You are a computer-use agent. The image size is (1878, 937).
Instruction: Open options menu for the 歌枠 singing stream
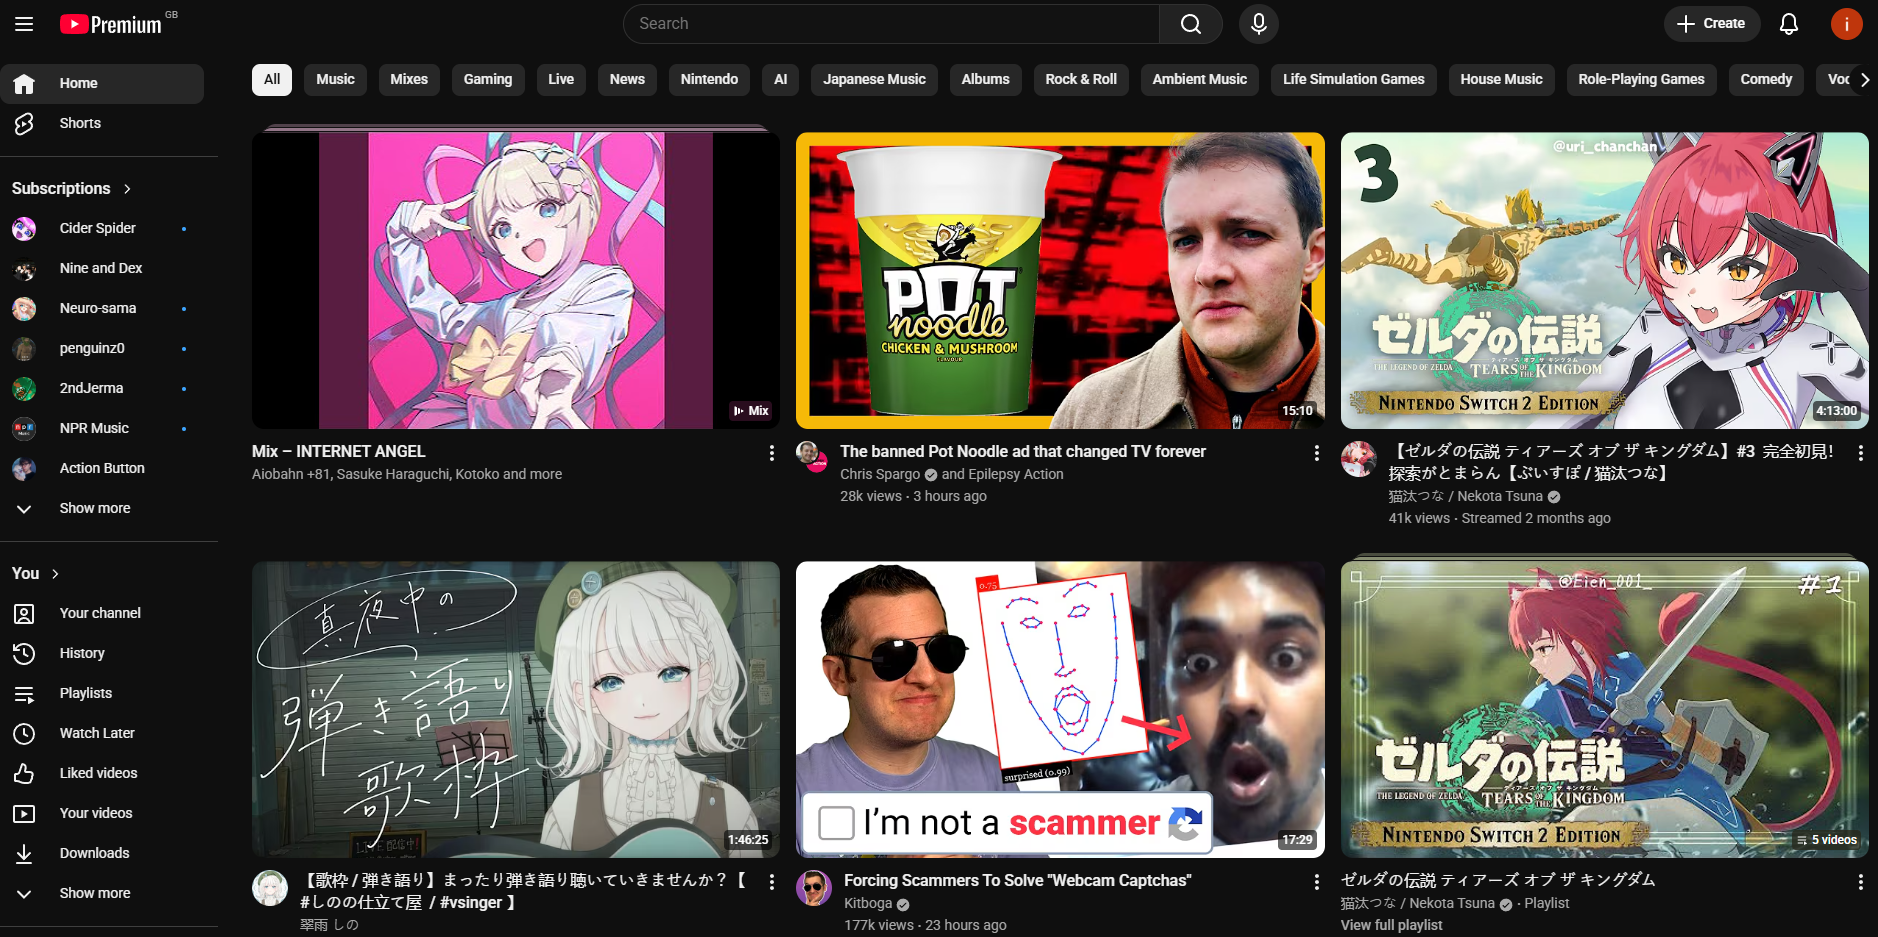pyautogui.click(x=771, y=882)
